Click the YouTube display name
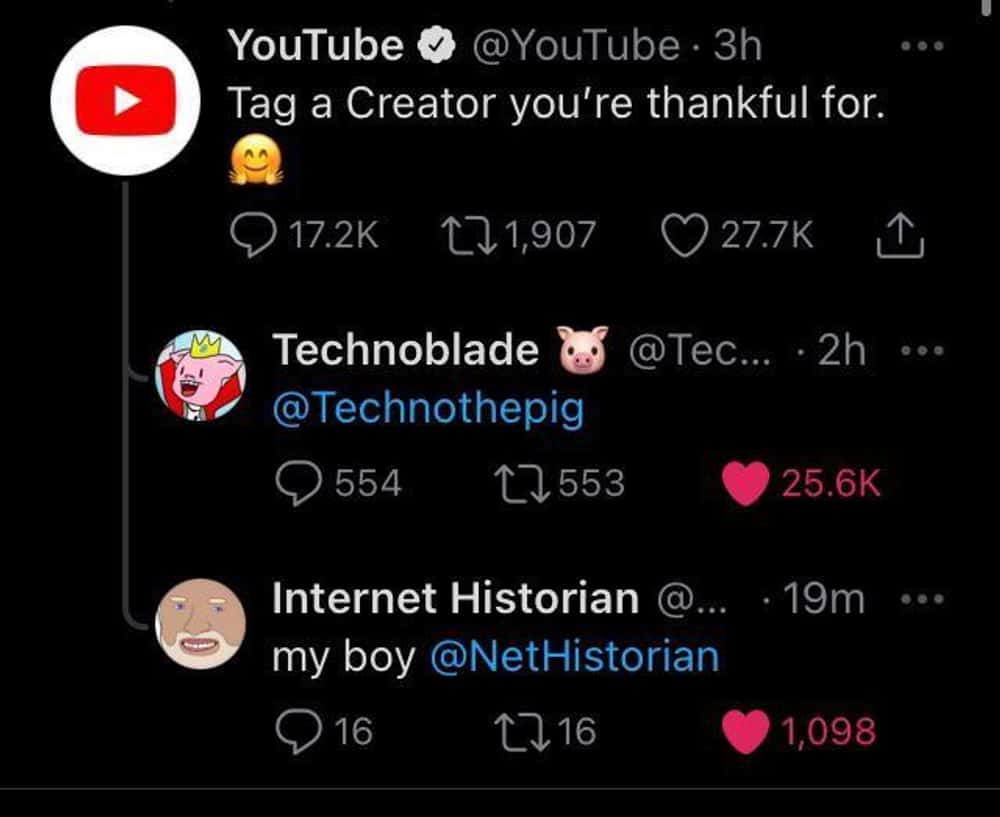The image size is (1000, 817). coord(314,45)
